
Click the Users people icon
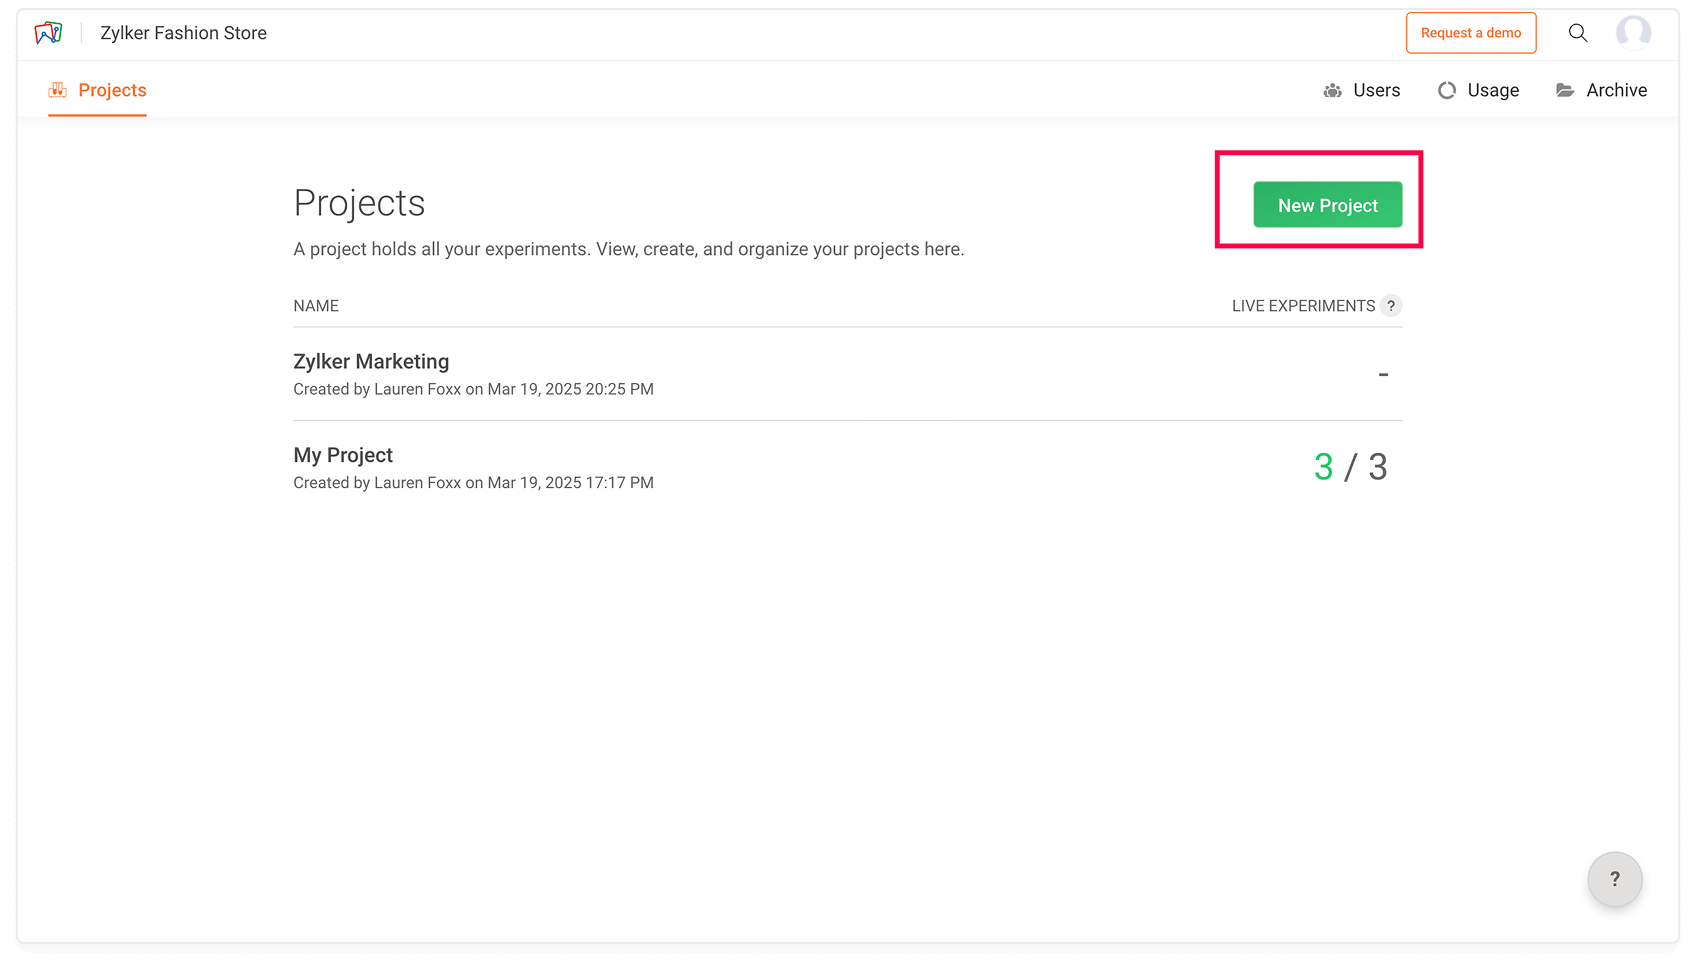coord(1332,91)
